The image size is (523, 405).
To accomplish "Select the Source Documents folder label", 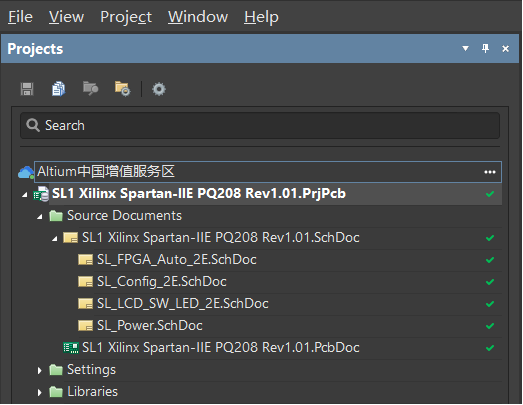I will 124,216.
